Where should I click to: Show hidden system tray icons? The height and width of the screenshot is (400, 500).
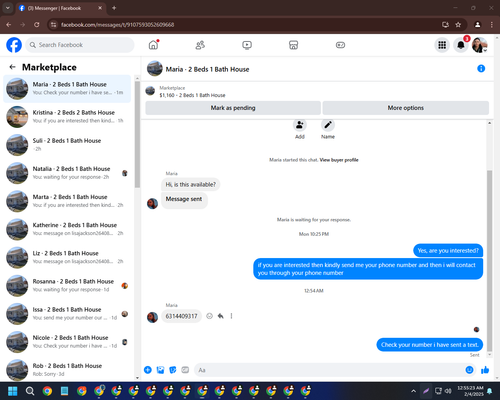[413, 391]
